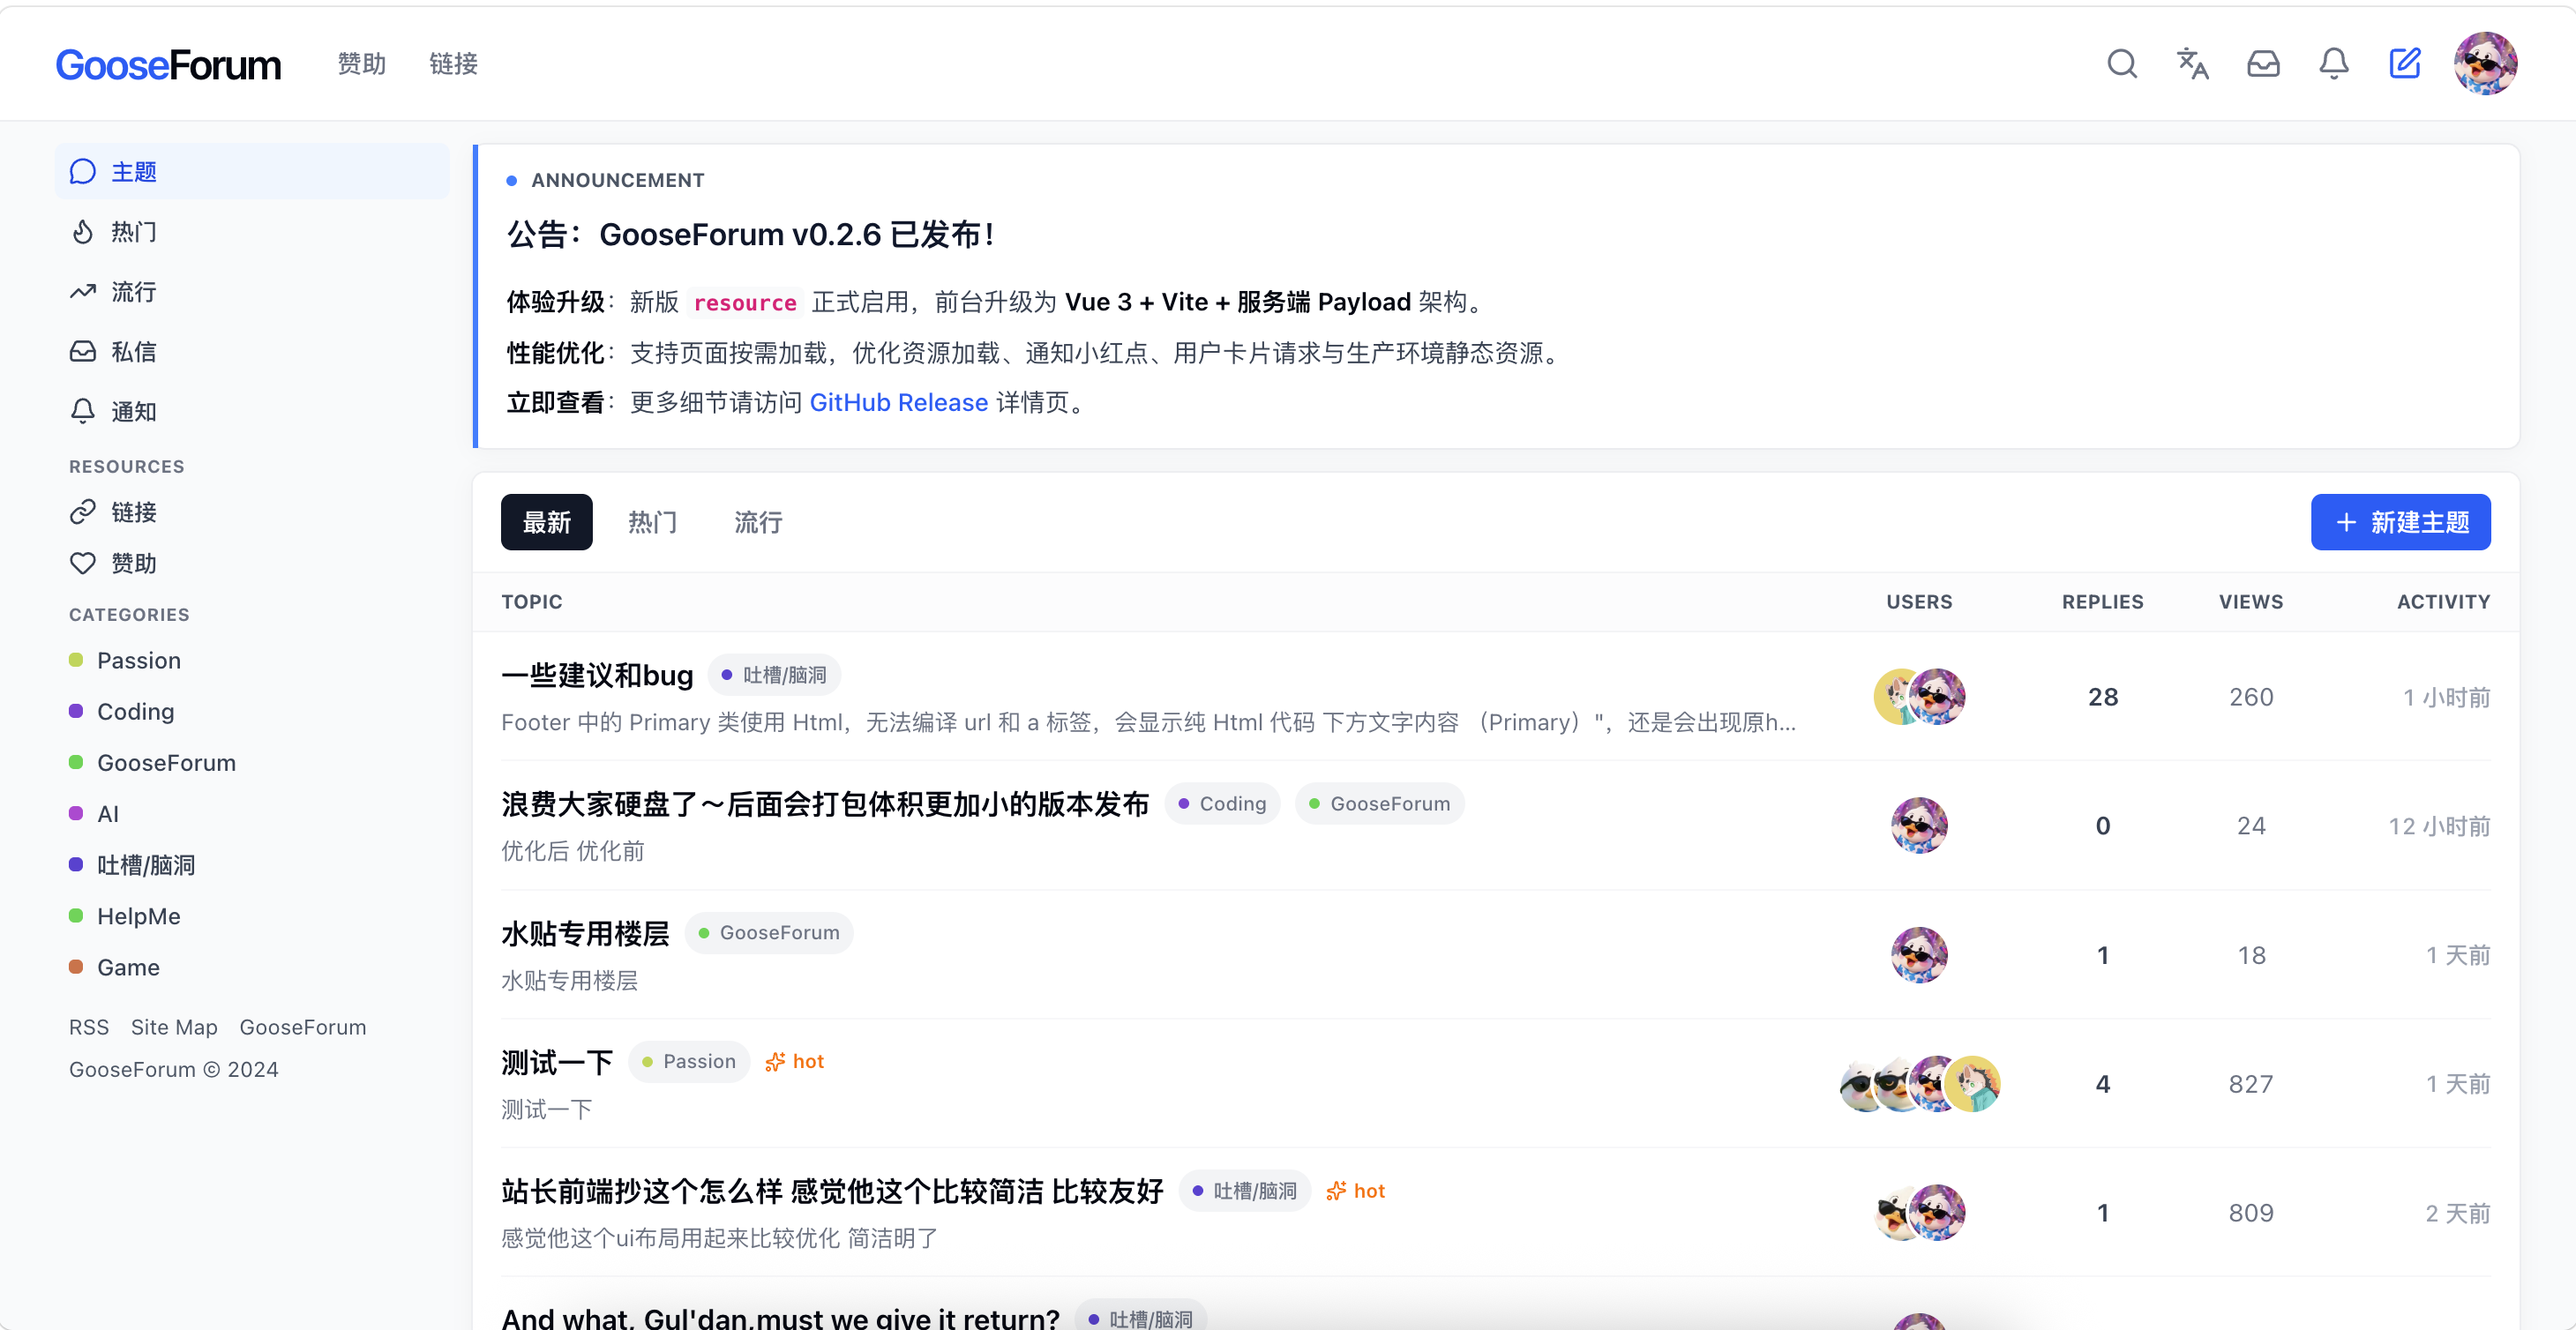
Task: Click the hot badge icon on 测试一下
Action: click(x=775, y=1062)
